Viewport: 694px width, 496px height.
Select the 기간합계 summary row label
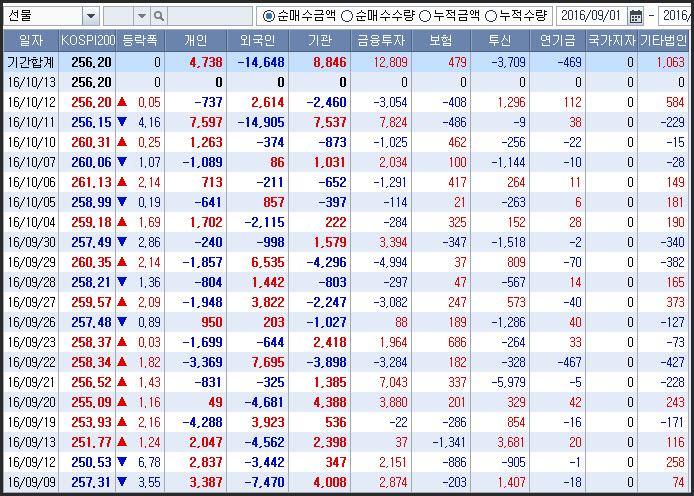click(x=31, y=62)
